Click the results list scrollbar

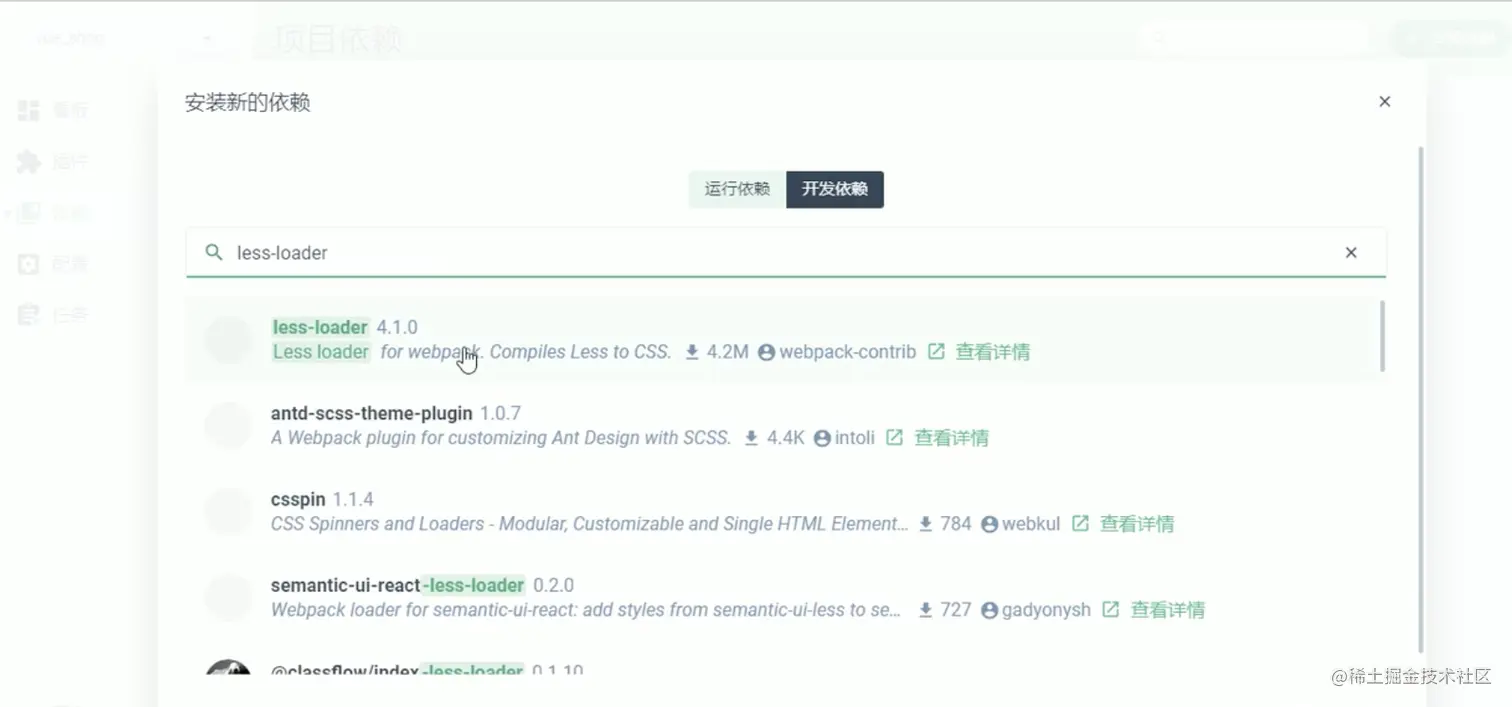[x=1383, y=336]
